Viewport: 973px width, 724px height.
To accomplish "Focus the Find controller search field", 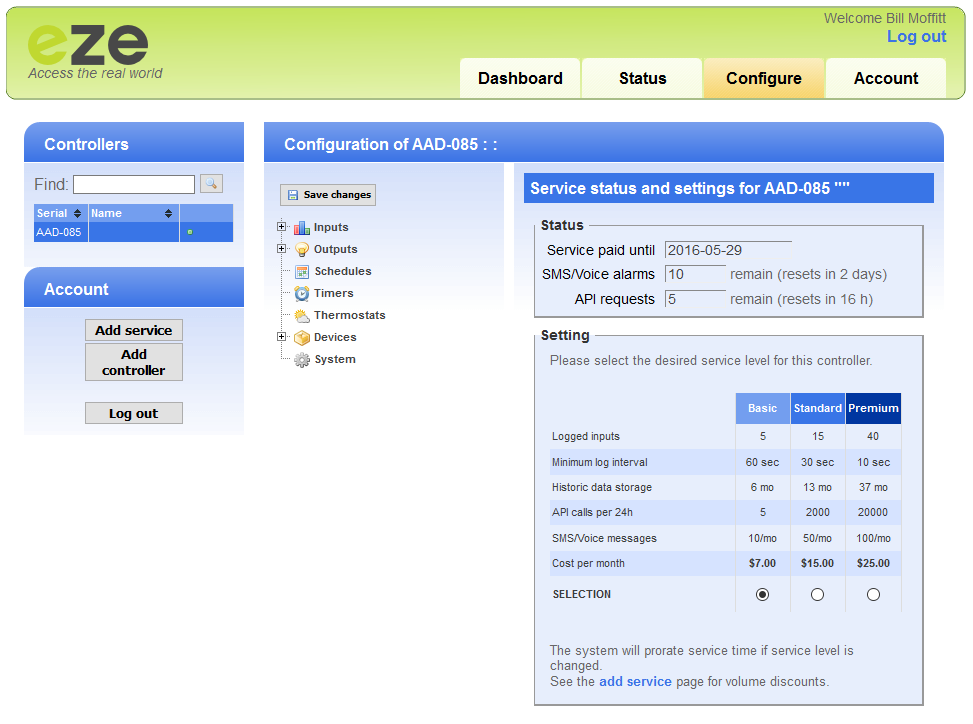I will tap(134, 184).
